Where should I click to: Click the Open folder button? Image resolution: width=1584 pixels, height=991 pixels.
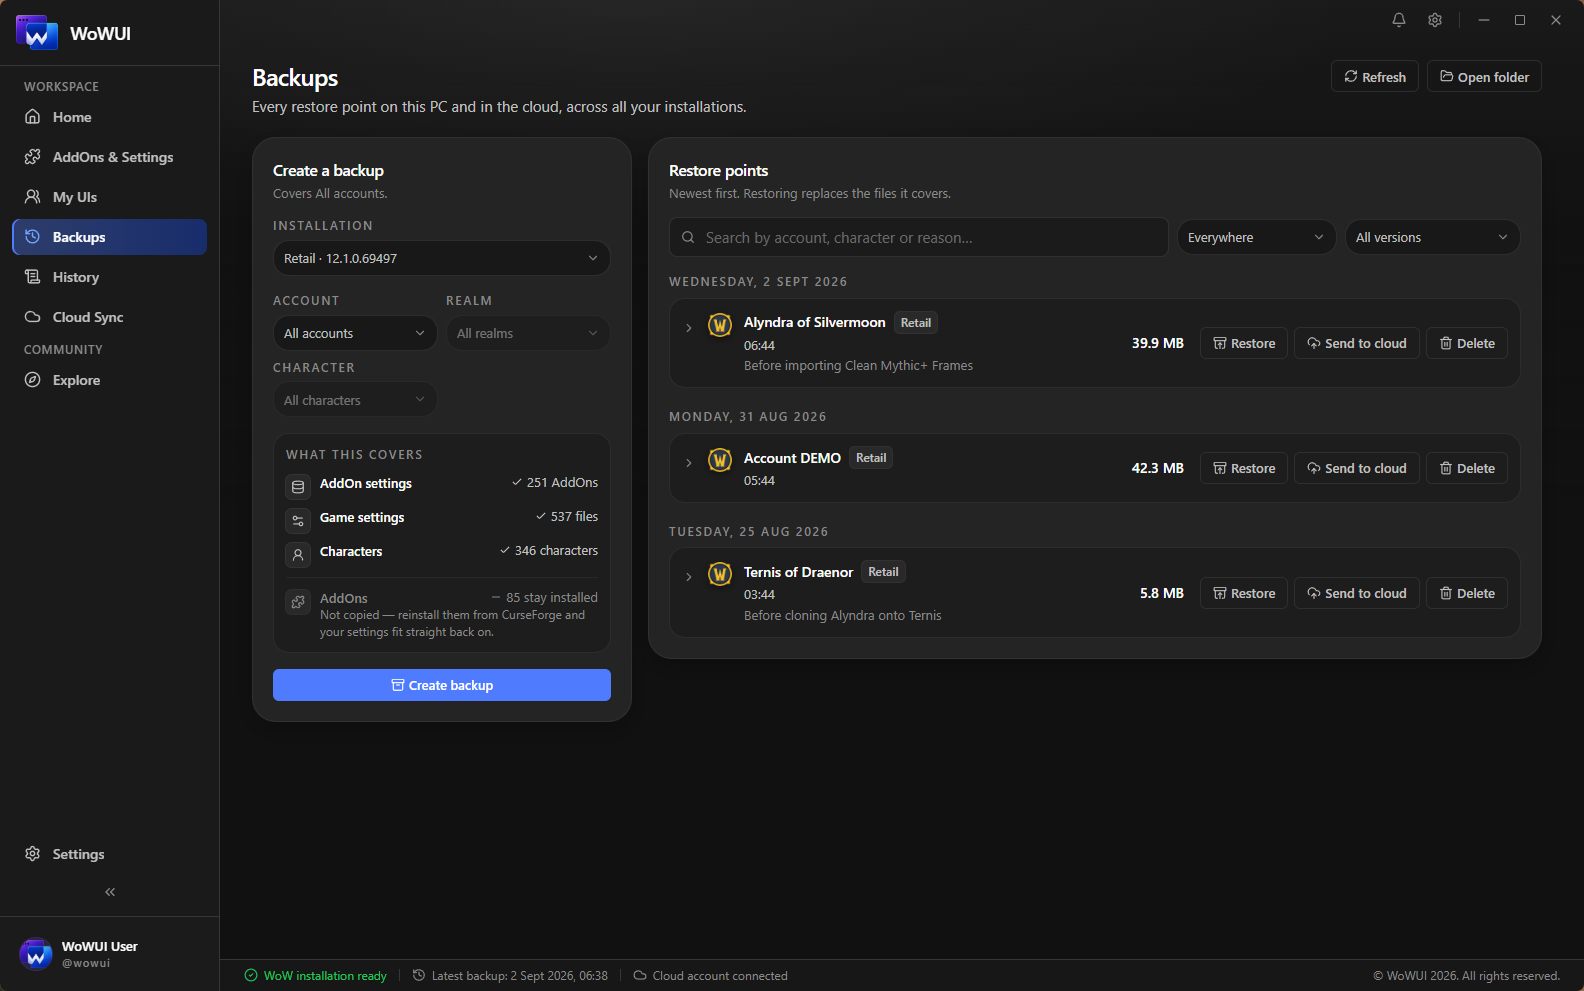(1484, 77)
